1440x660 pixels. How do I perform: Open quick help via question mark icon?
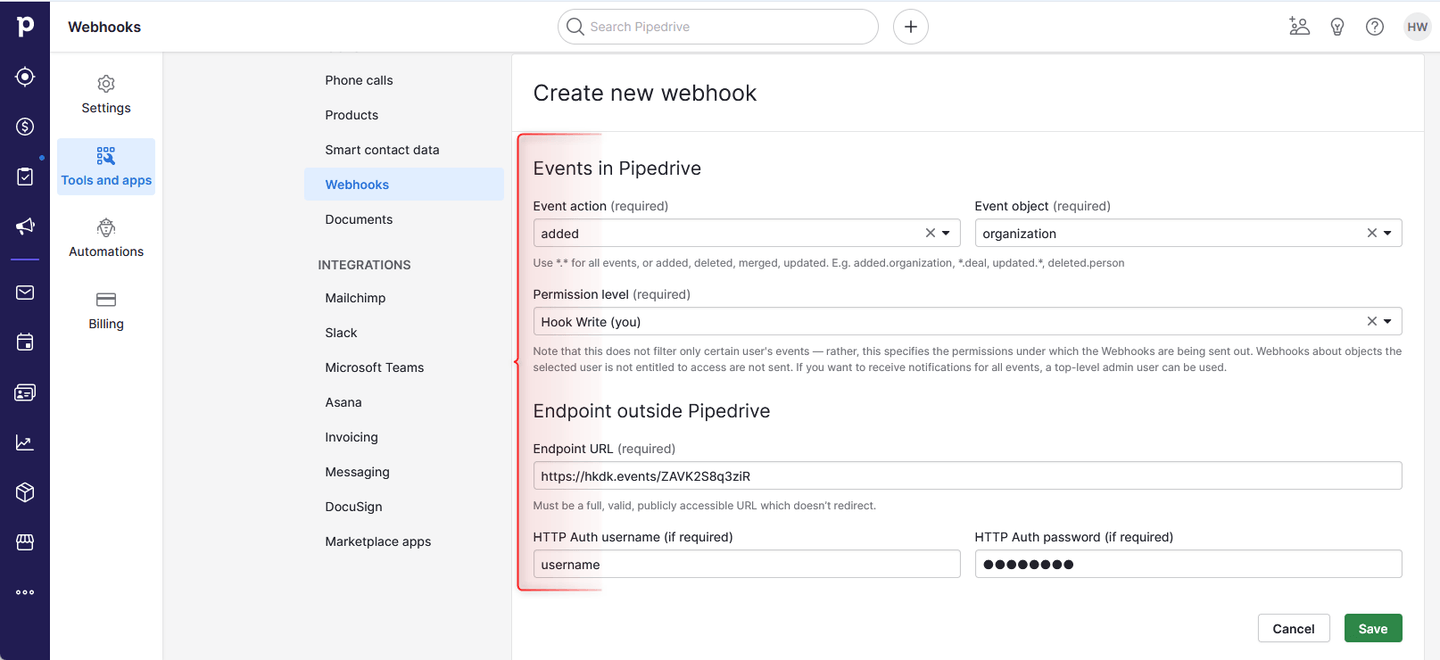point(1374,26)
